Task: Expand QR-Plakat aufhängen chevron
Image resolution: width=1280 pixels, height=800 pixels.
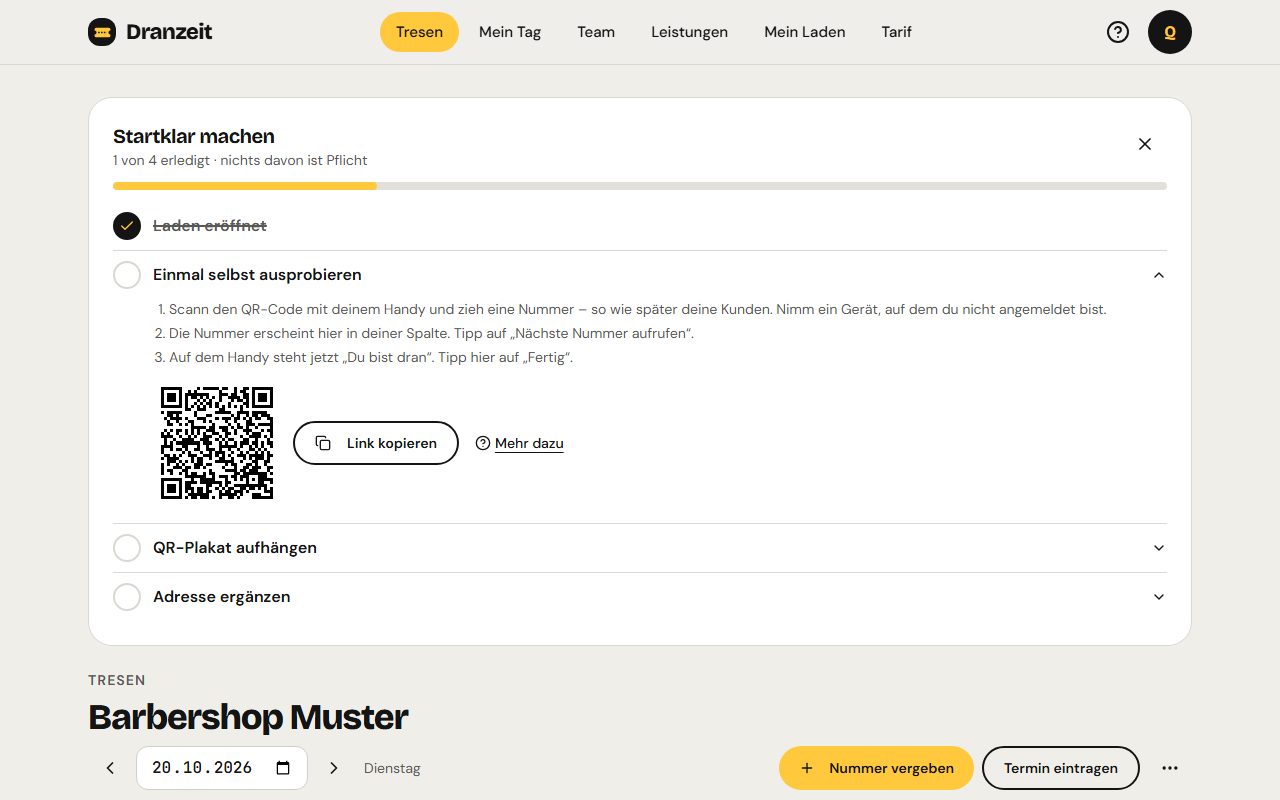Action: tap(1159, 548)
